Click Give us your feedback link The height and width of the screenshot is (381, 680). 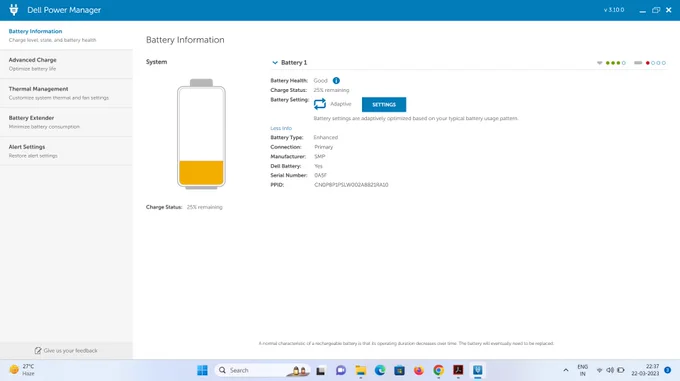coord(70,351)
